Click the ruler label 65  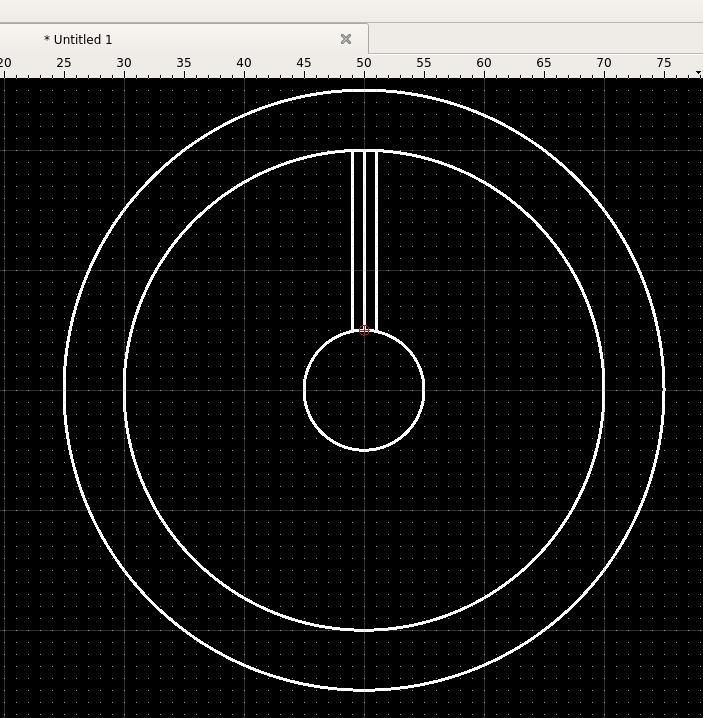pyautogui.click(x=544, y=63)
